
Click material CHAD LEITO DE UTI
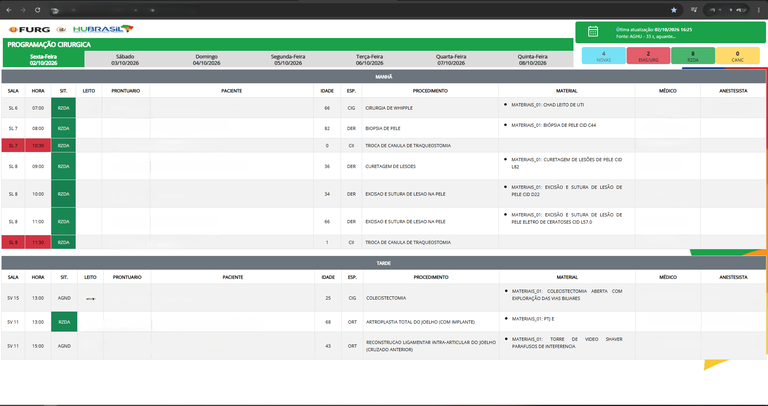click(548, 105)
